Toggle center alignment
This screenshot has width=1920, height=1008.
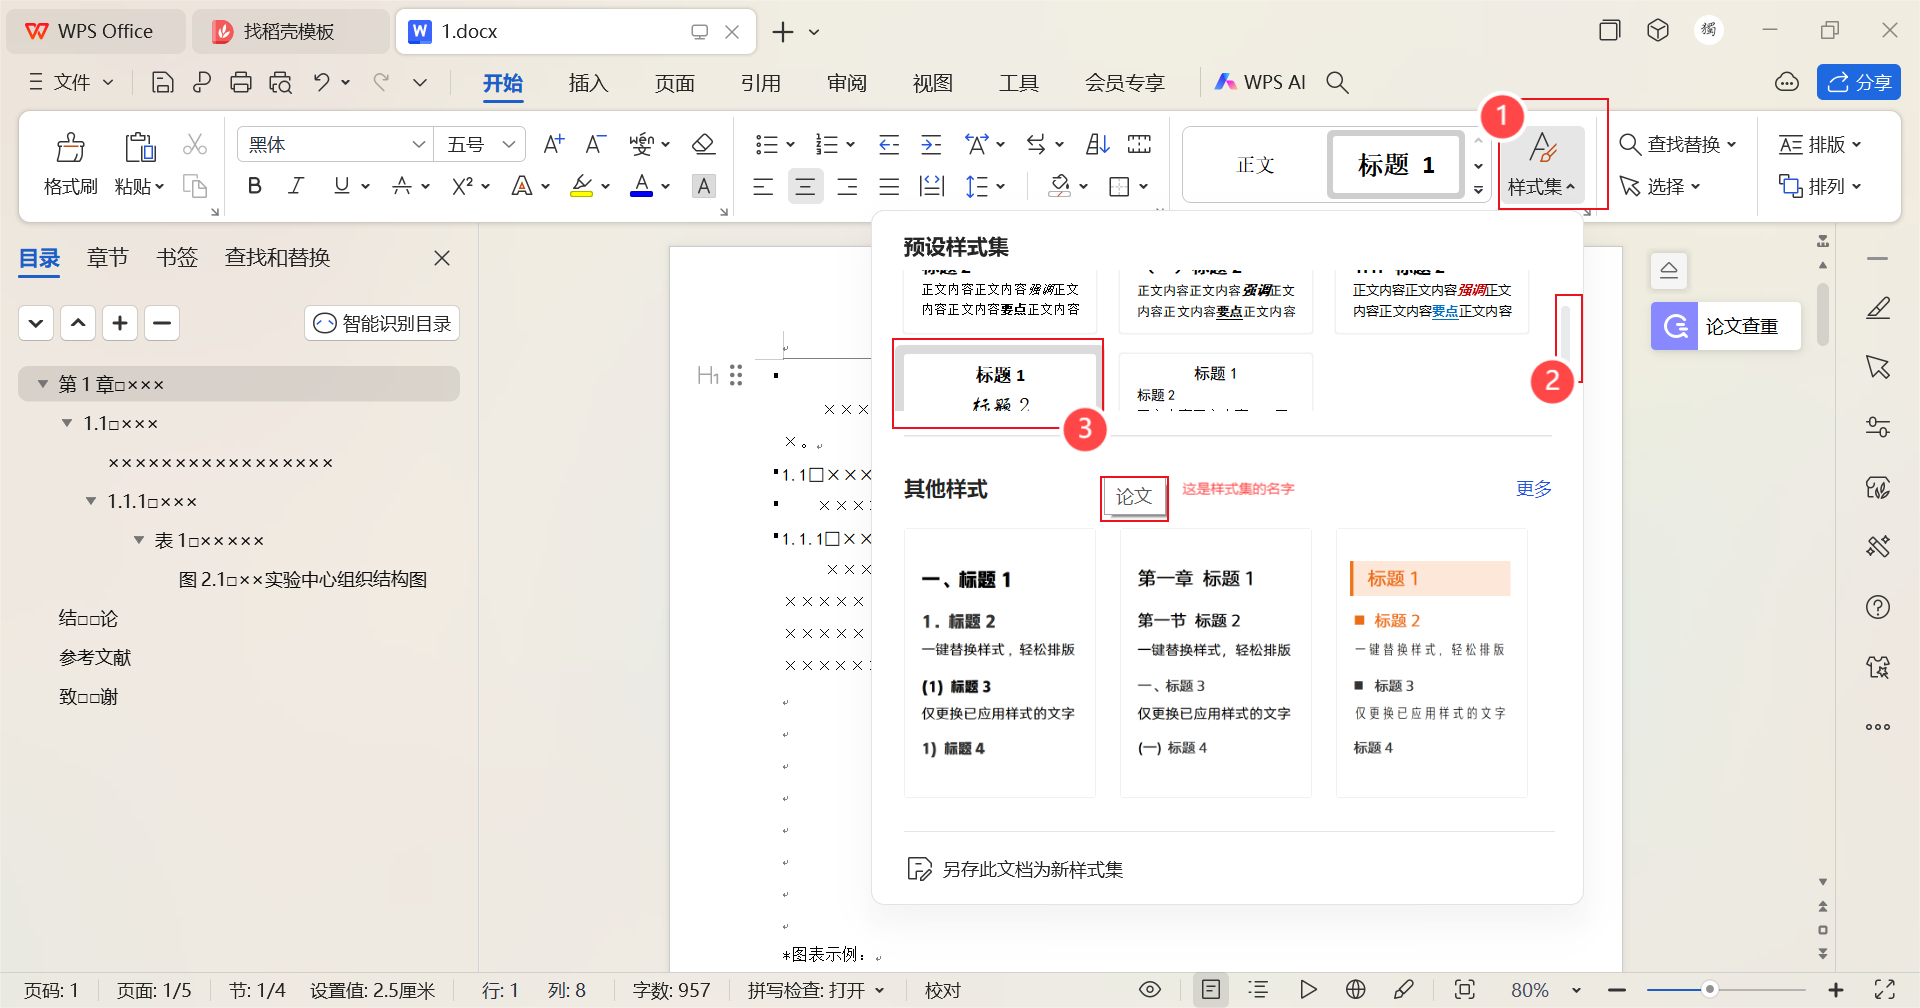pos(805,187)
